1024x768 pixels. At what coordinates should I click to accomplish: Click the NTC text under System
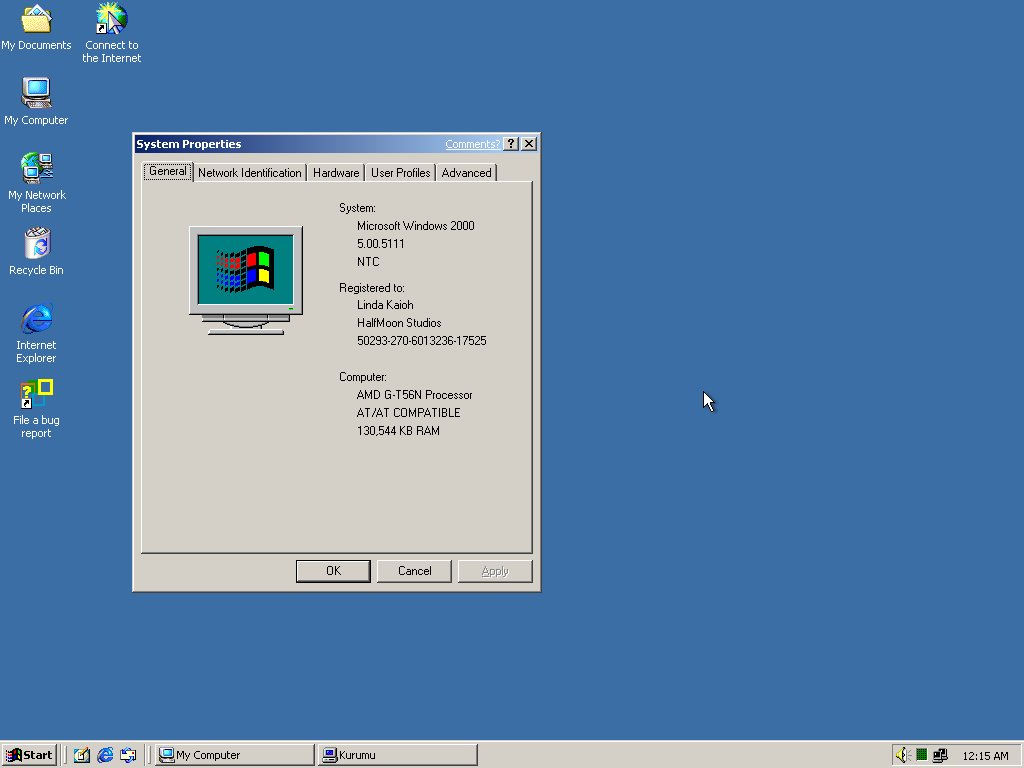(368, 262)
